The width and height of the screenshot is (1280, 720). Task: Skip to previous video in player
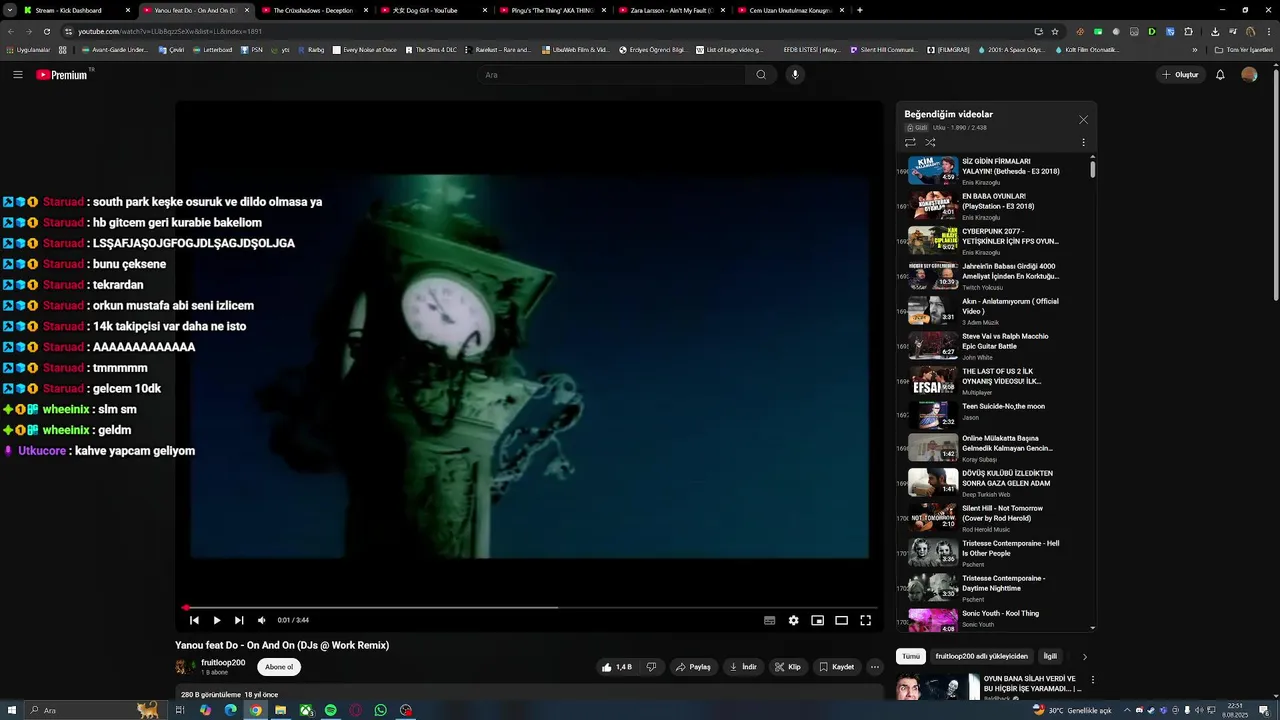click(194, 620)
